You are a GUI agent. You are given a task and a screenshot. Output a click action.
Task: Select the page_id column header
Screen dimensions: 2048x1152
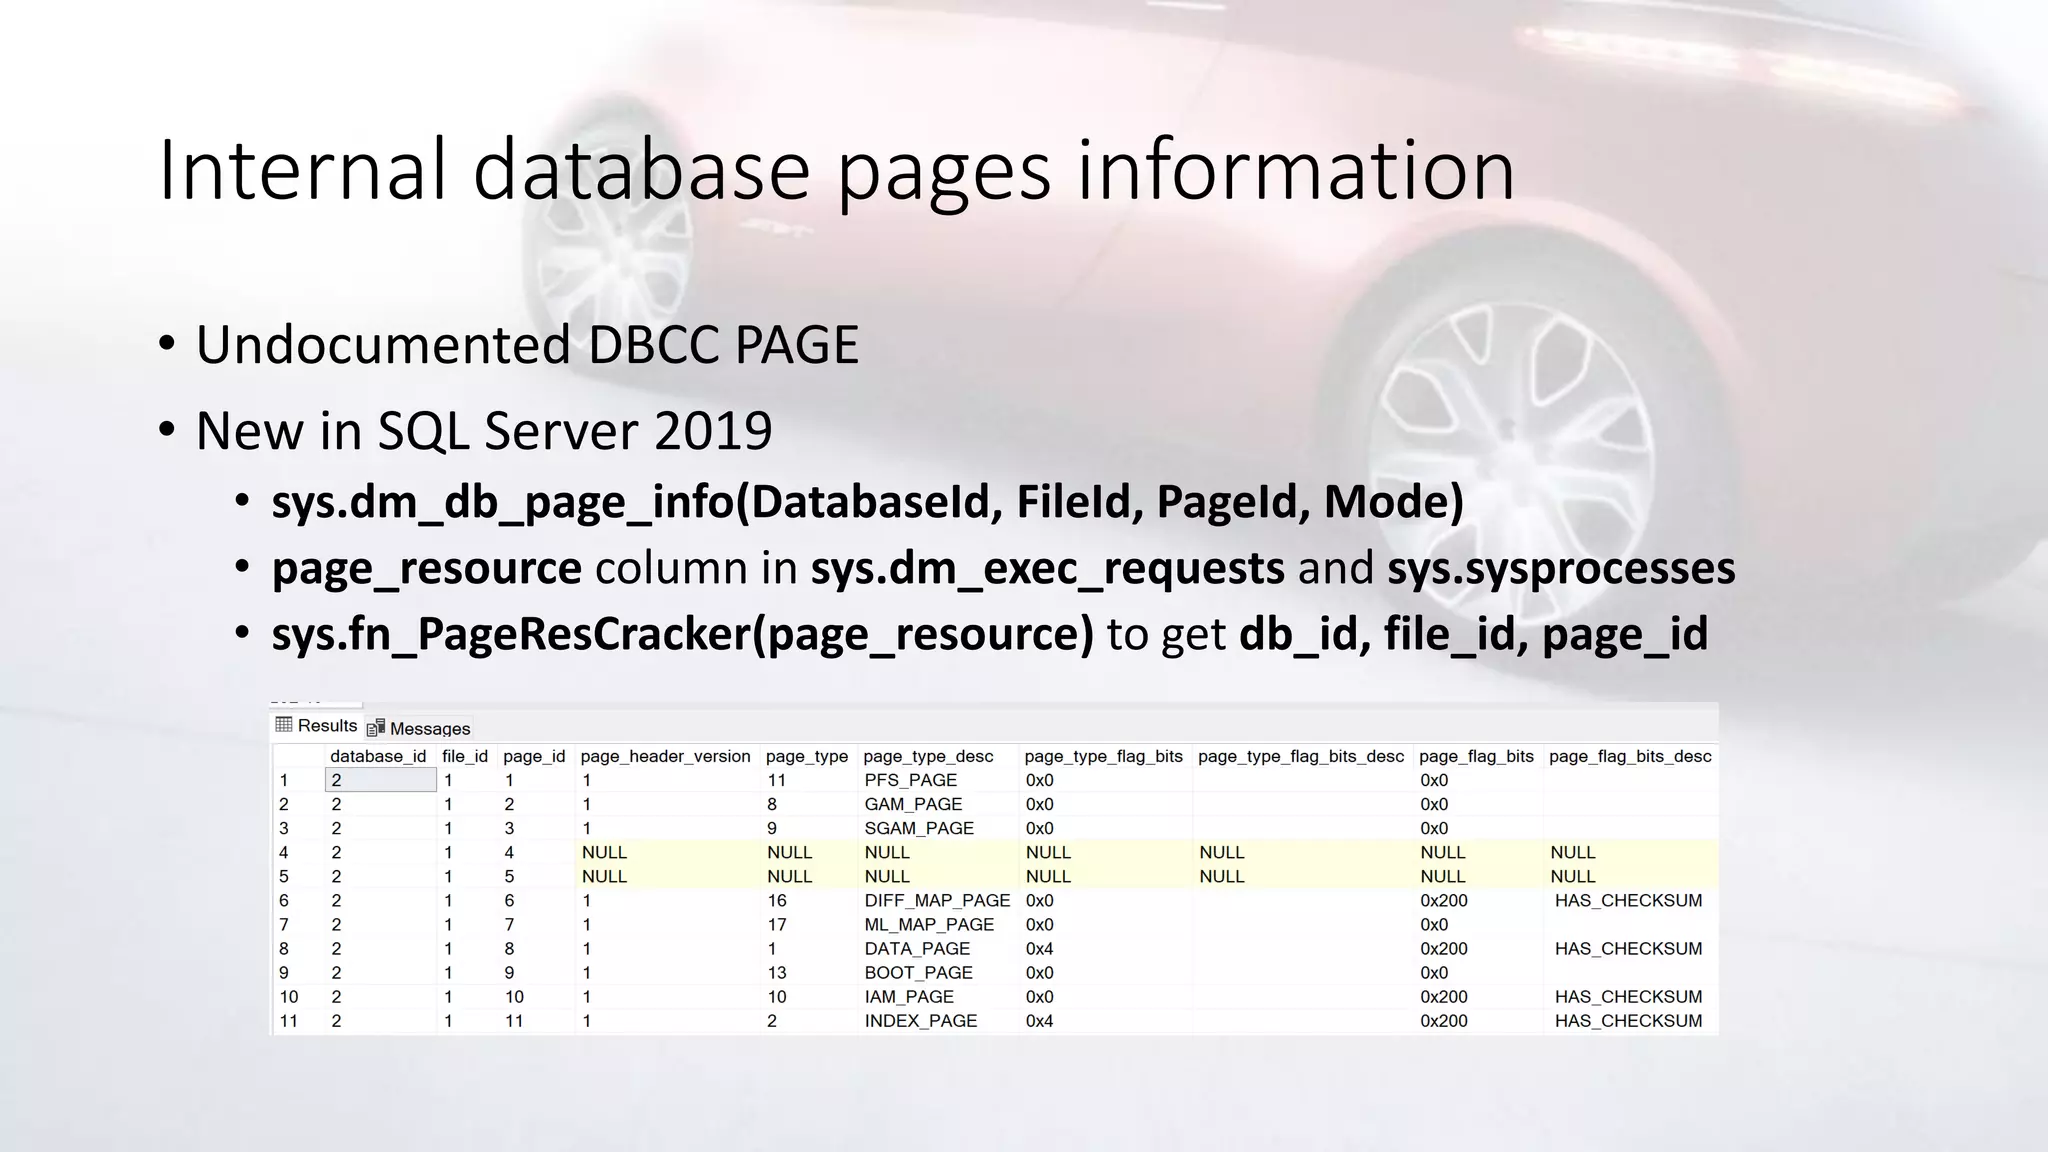[534, 757]
